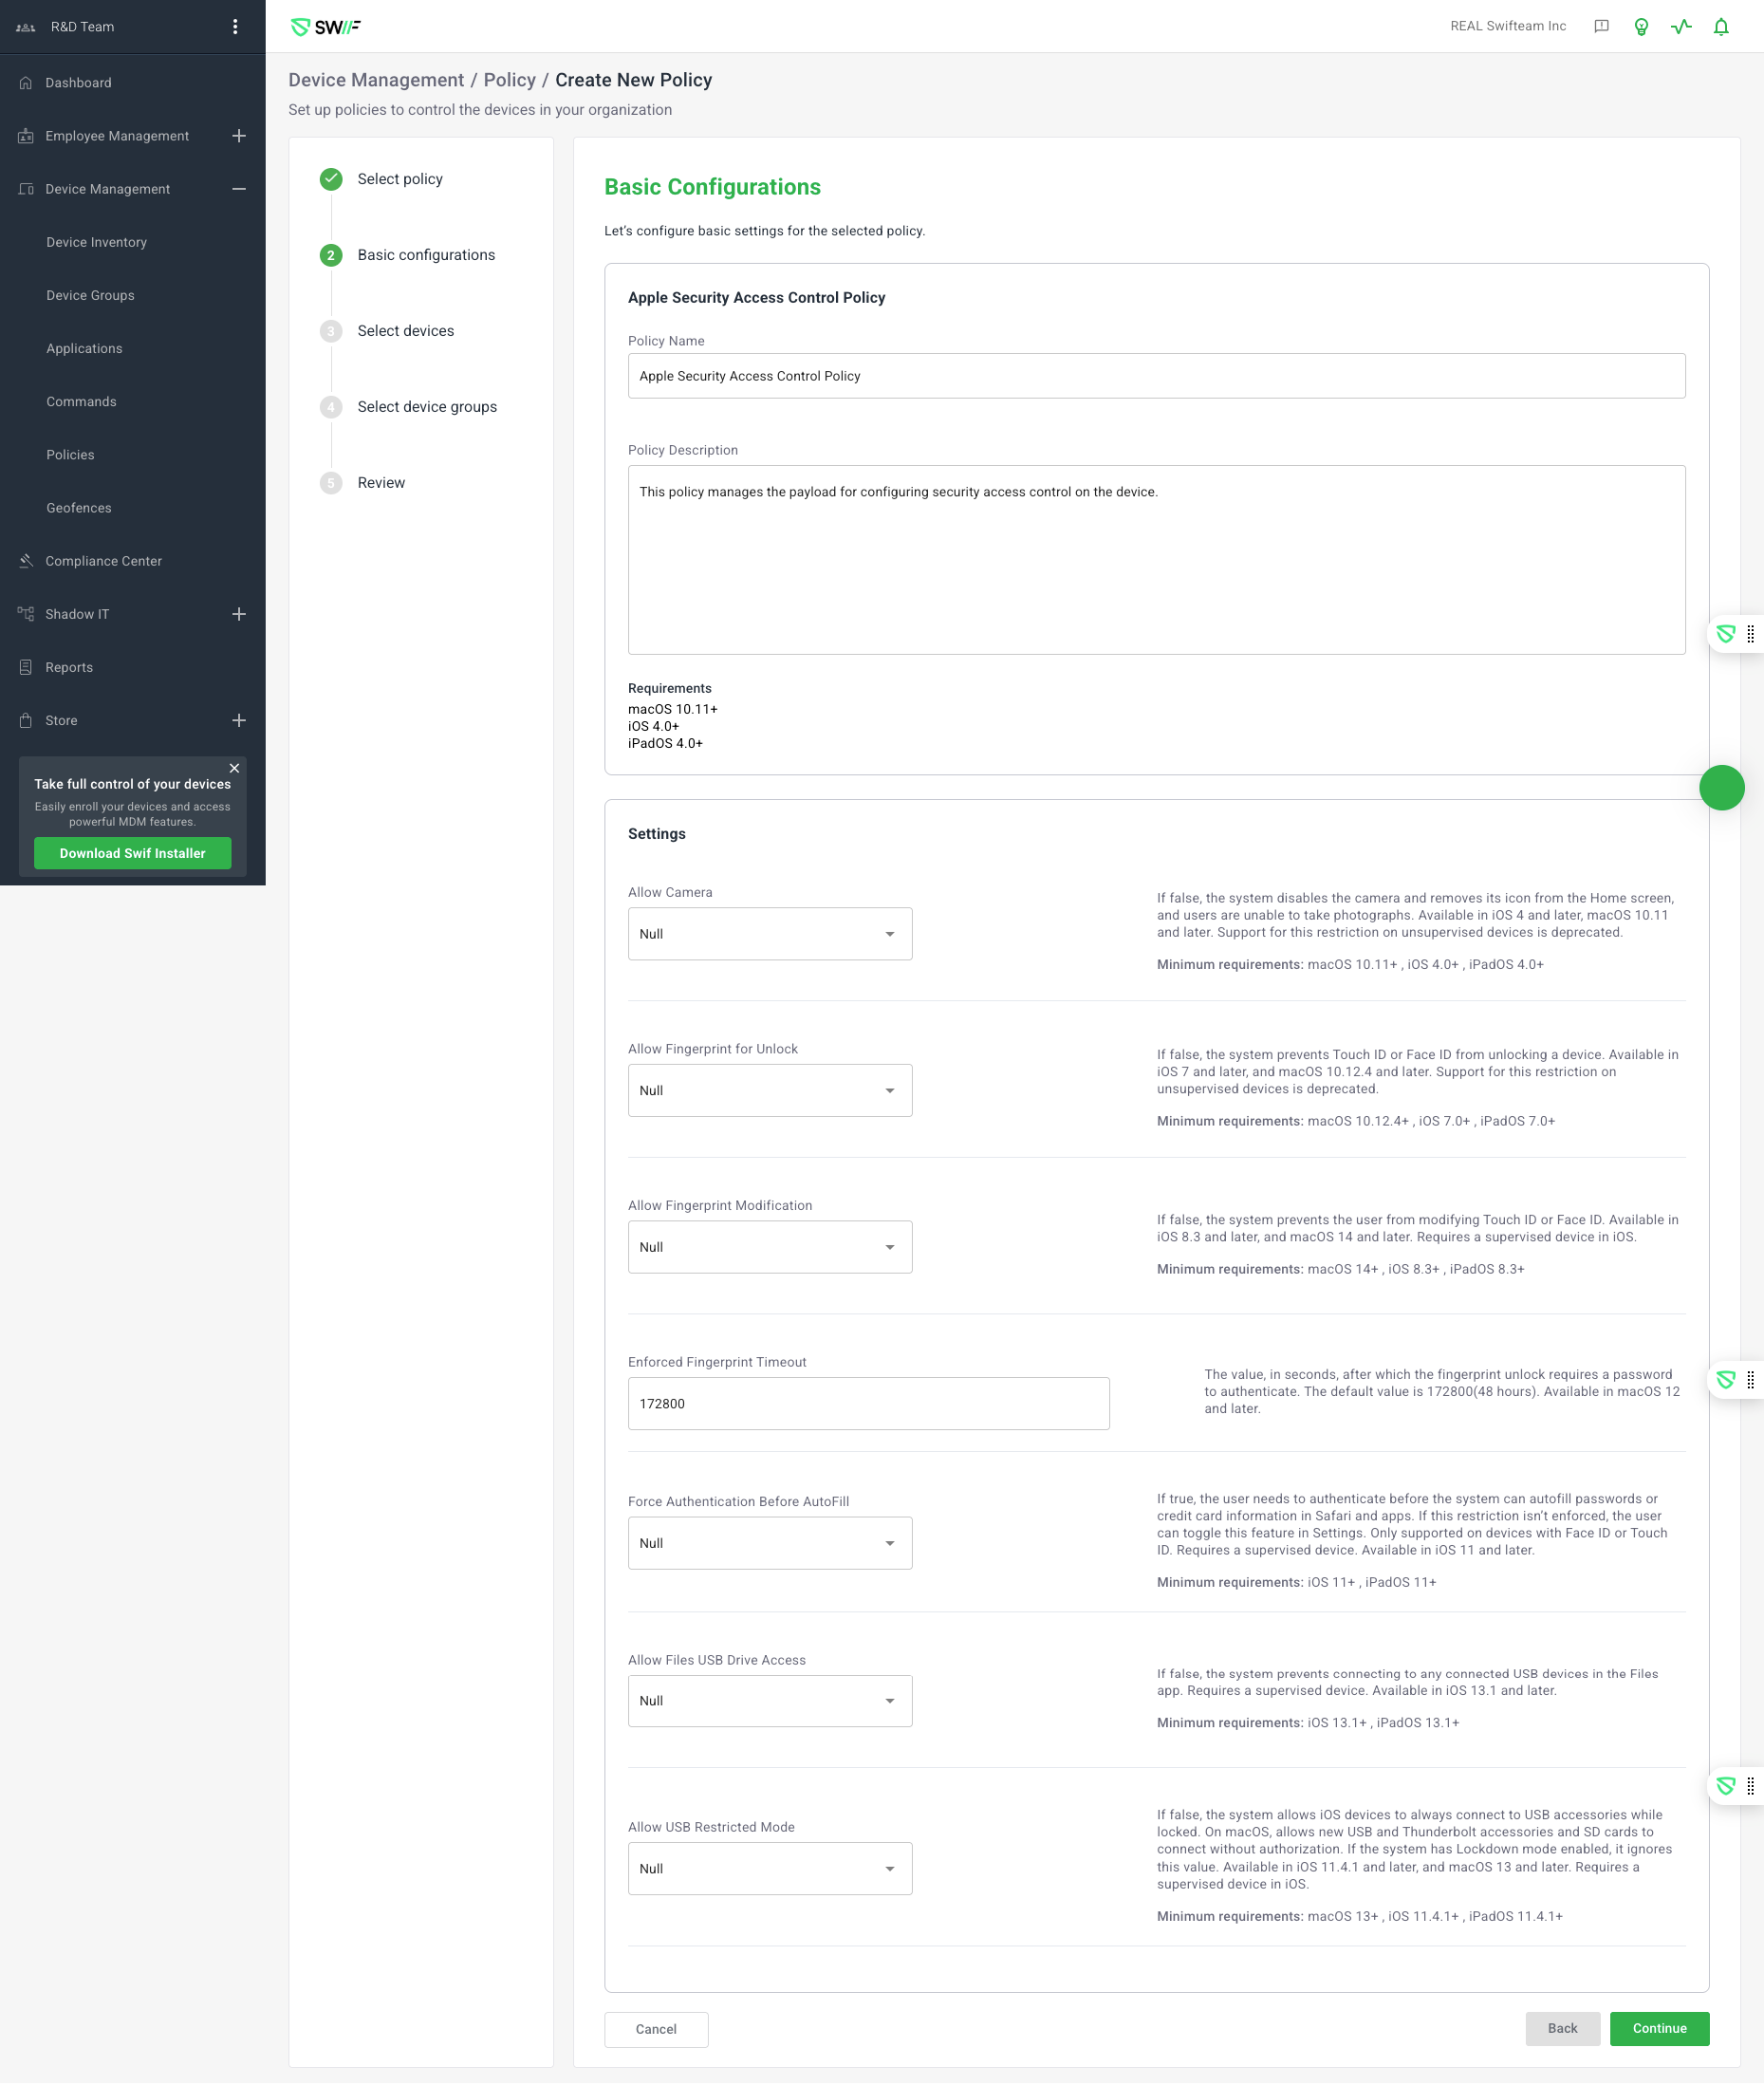
Task: Open the feedback message icon
Action: [x=1600, y=27]
